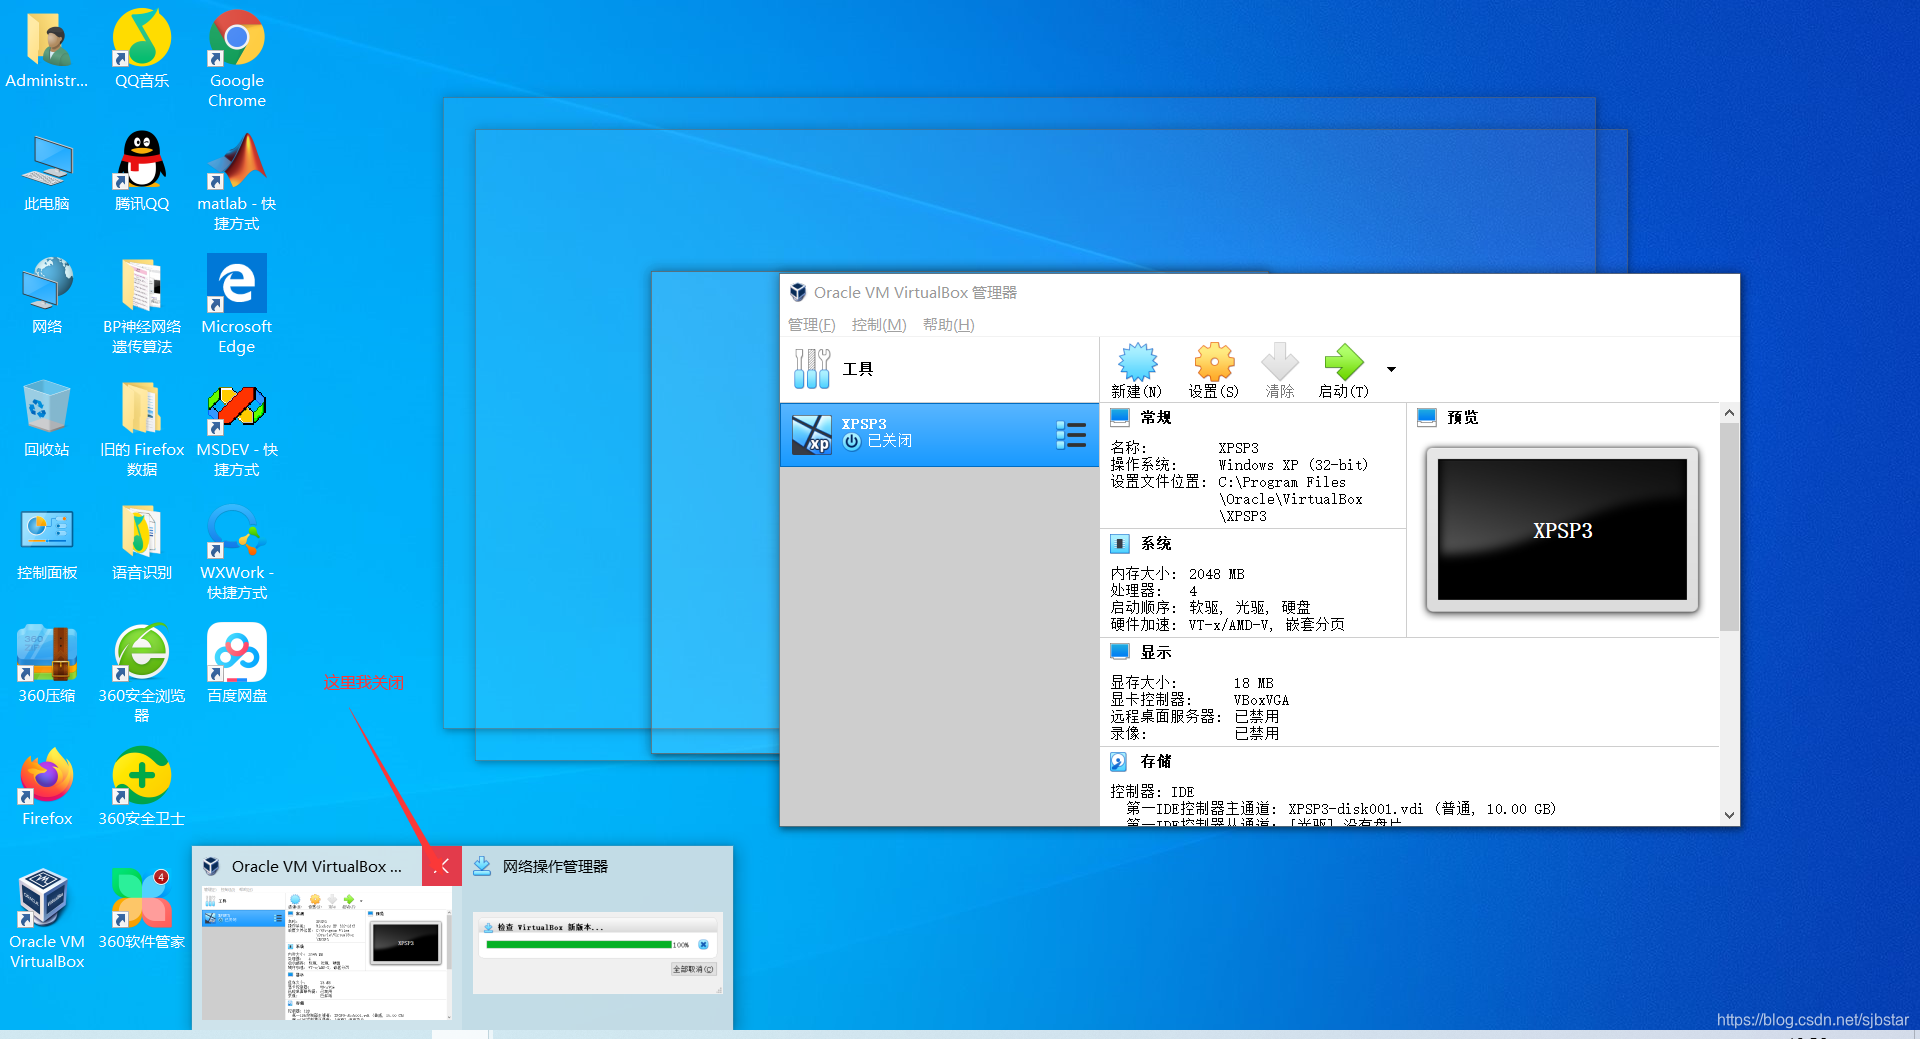Open 语音识别 folder icon

[x=142, y=542]
